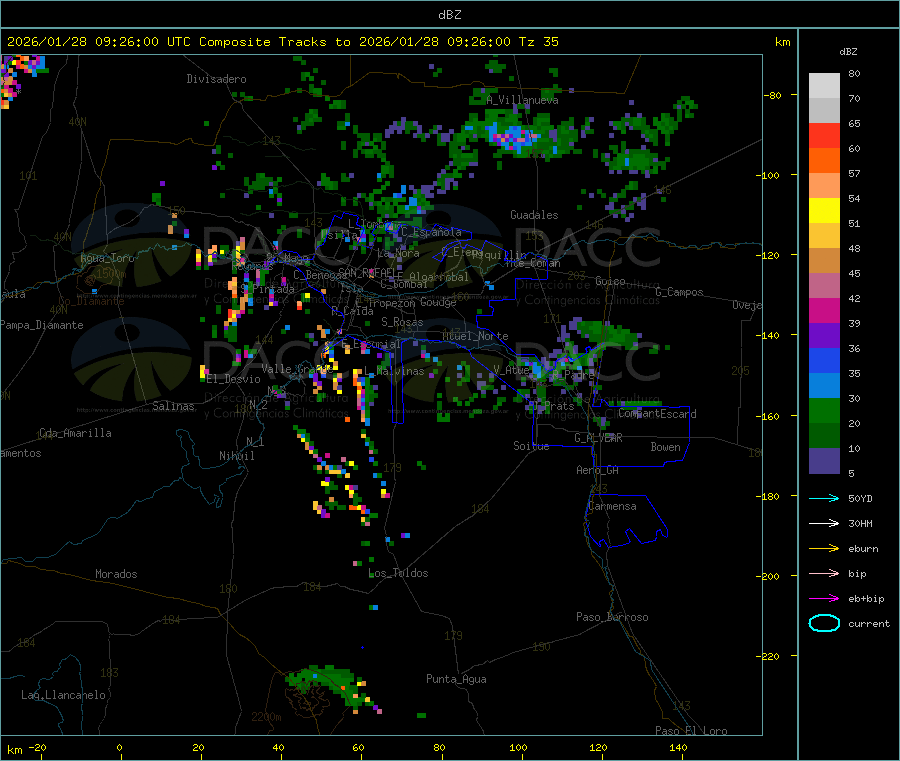This screenshot has width=900, height=761.
Task: Click the cyan 50YD arrow icon
Action: [x=824, y=498]
